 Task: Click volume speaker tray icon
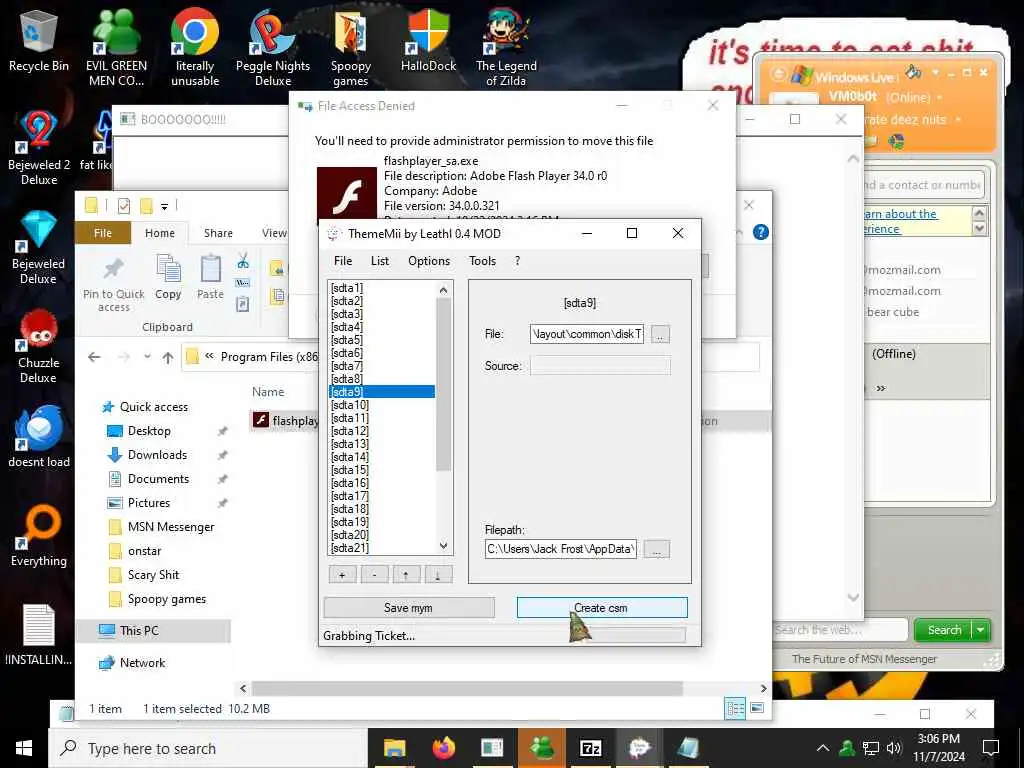[894, 748]
